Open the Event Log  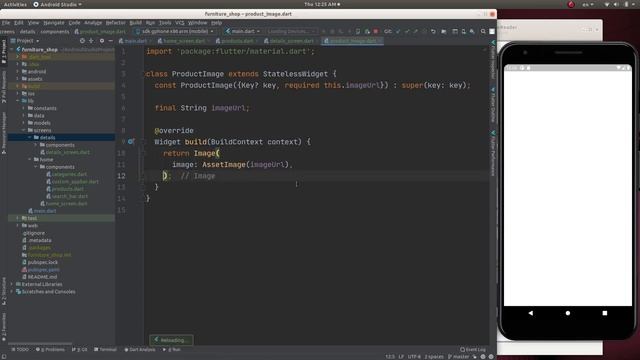(x=473, y=349)
